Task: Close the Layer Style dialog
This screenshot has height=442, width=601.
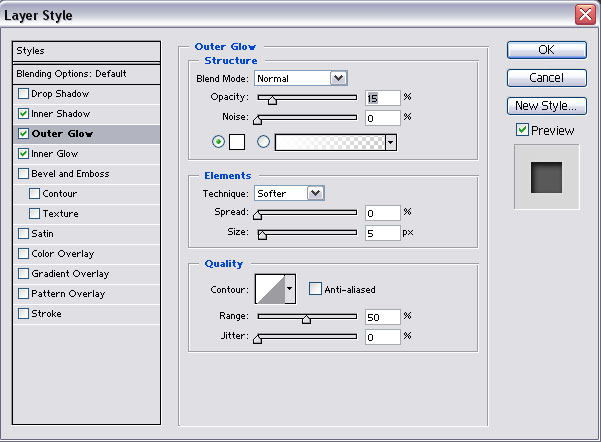Action: tap(584, 14)
